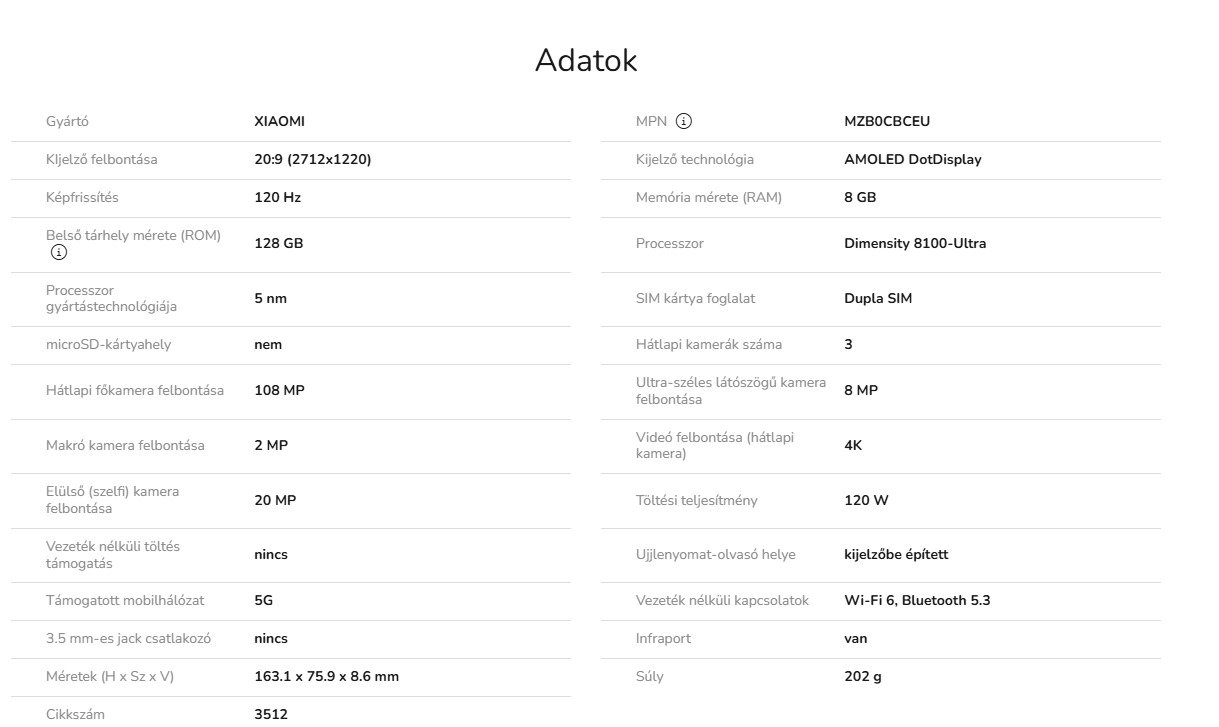Screen dimensions: 1219x727
Task: Select the 108 MP camera value
Action: click(279, 390)
